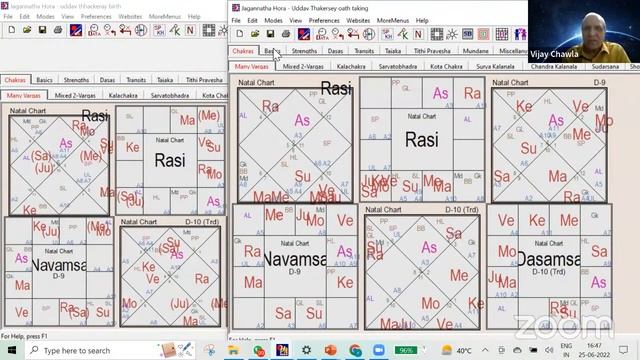Open Help menu in right window
This screenshot has width=640, height=360.
(422, 20)
